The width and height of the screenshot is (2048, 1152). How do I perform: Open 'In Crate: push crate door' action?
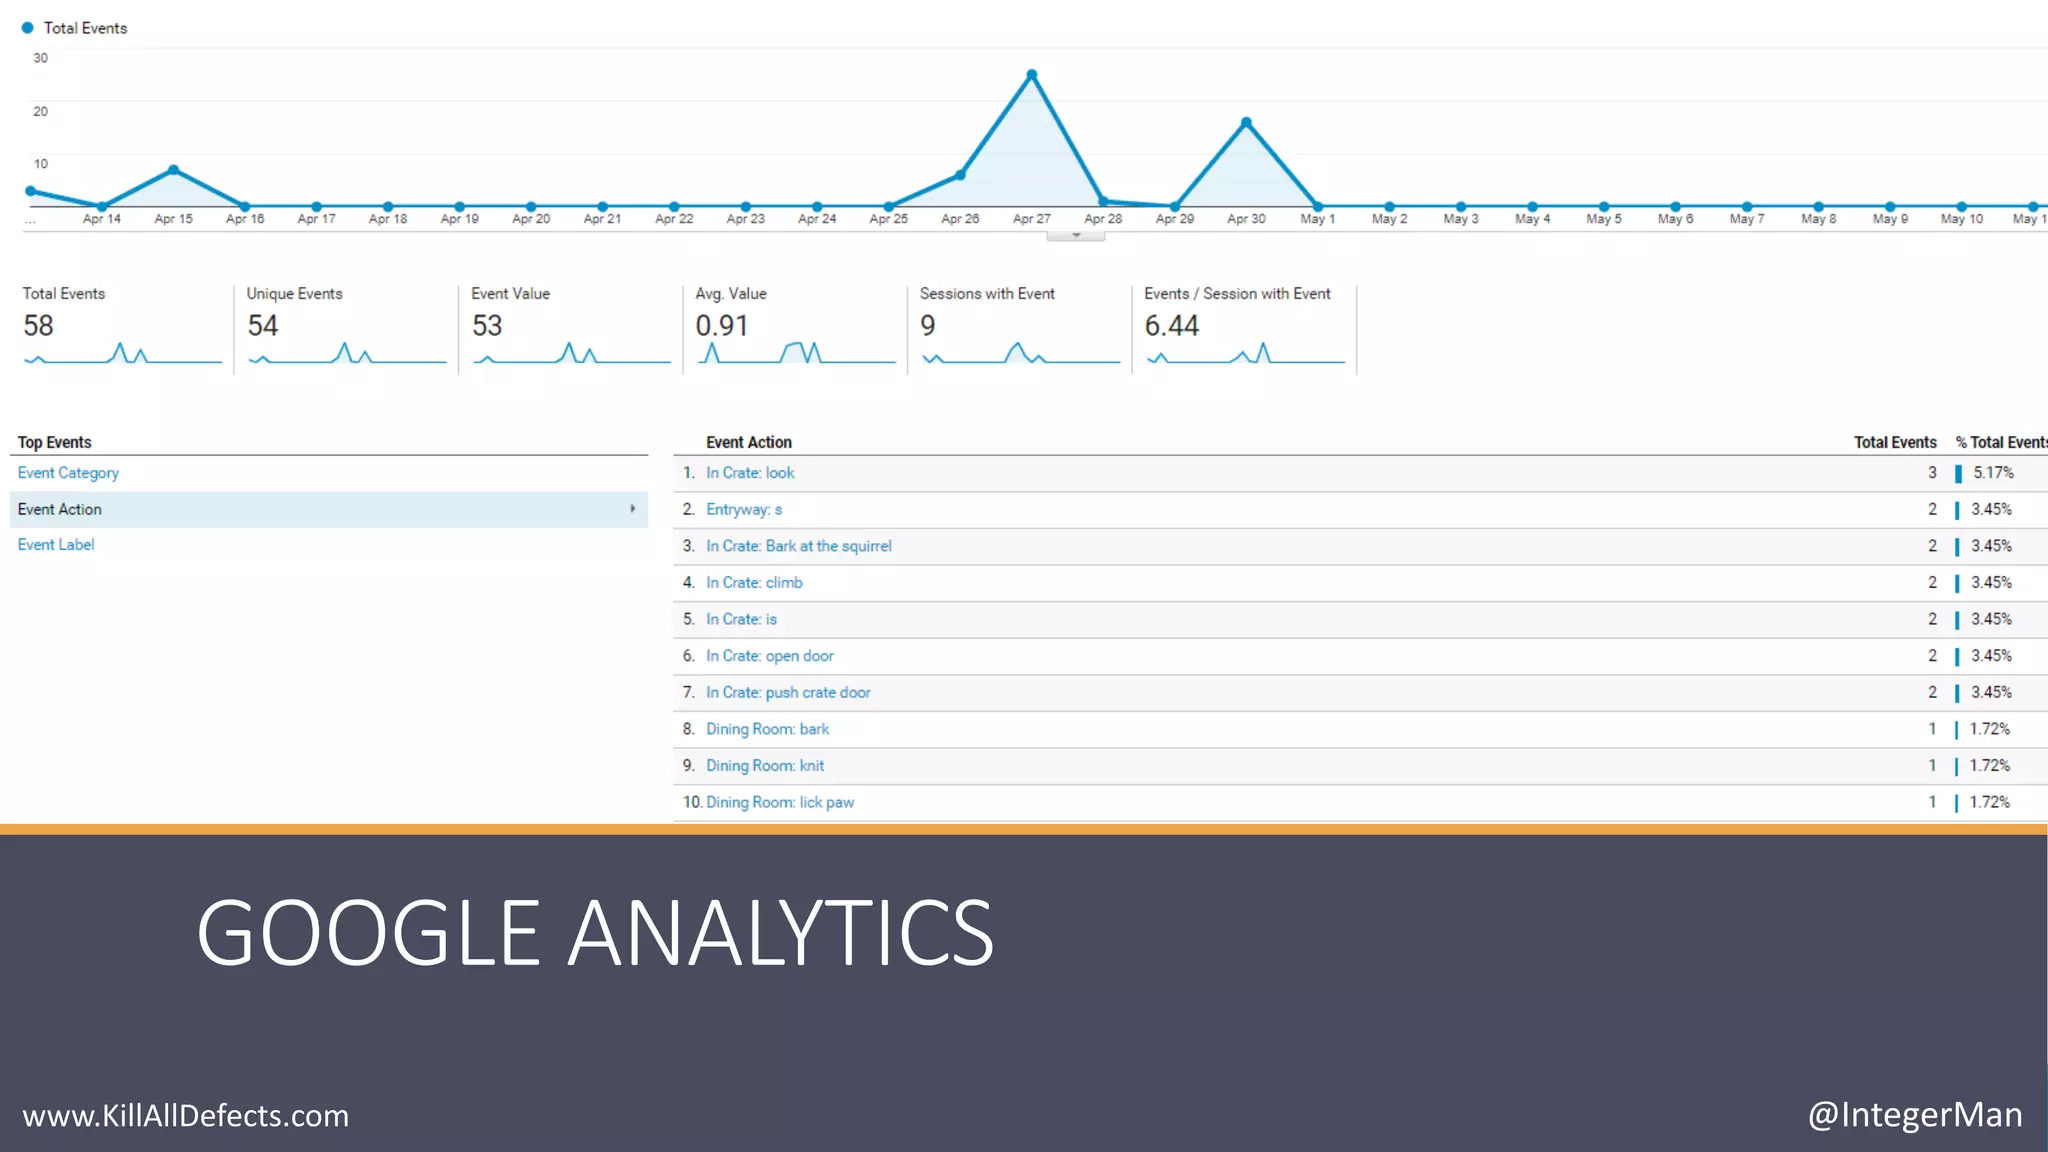click(x=788, y=693)
